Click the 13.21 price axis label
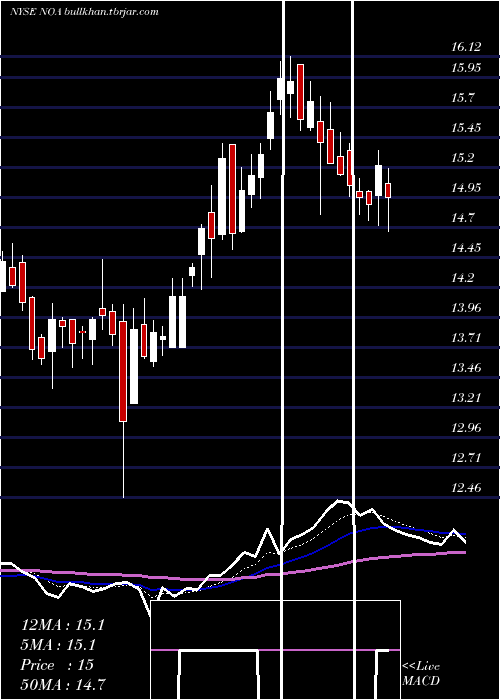Screen dimensions: 500x700 467,398
